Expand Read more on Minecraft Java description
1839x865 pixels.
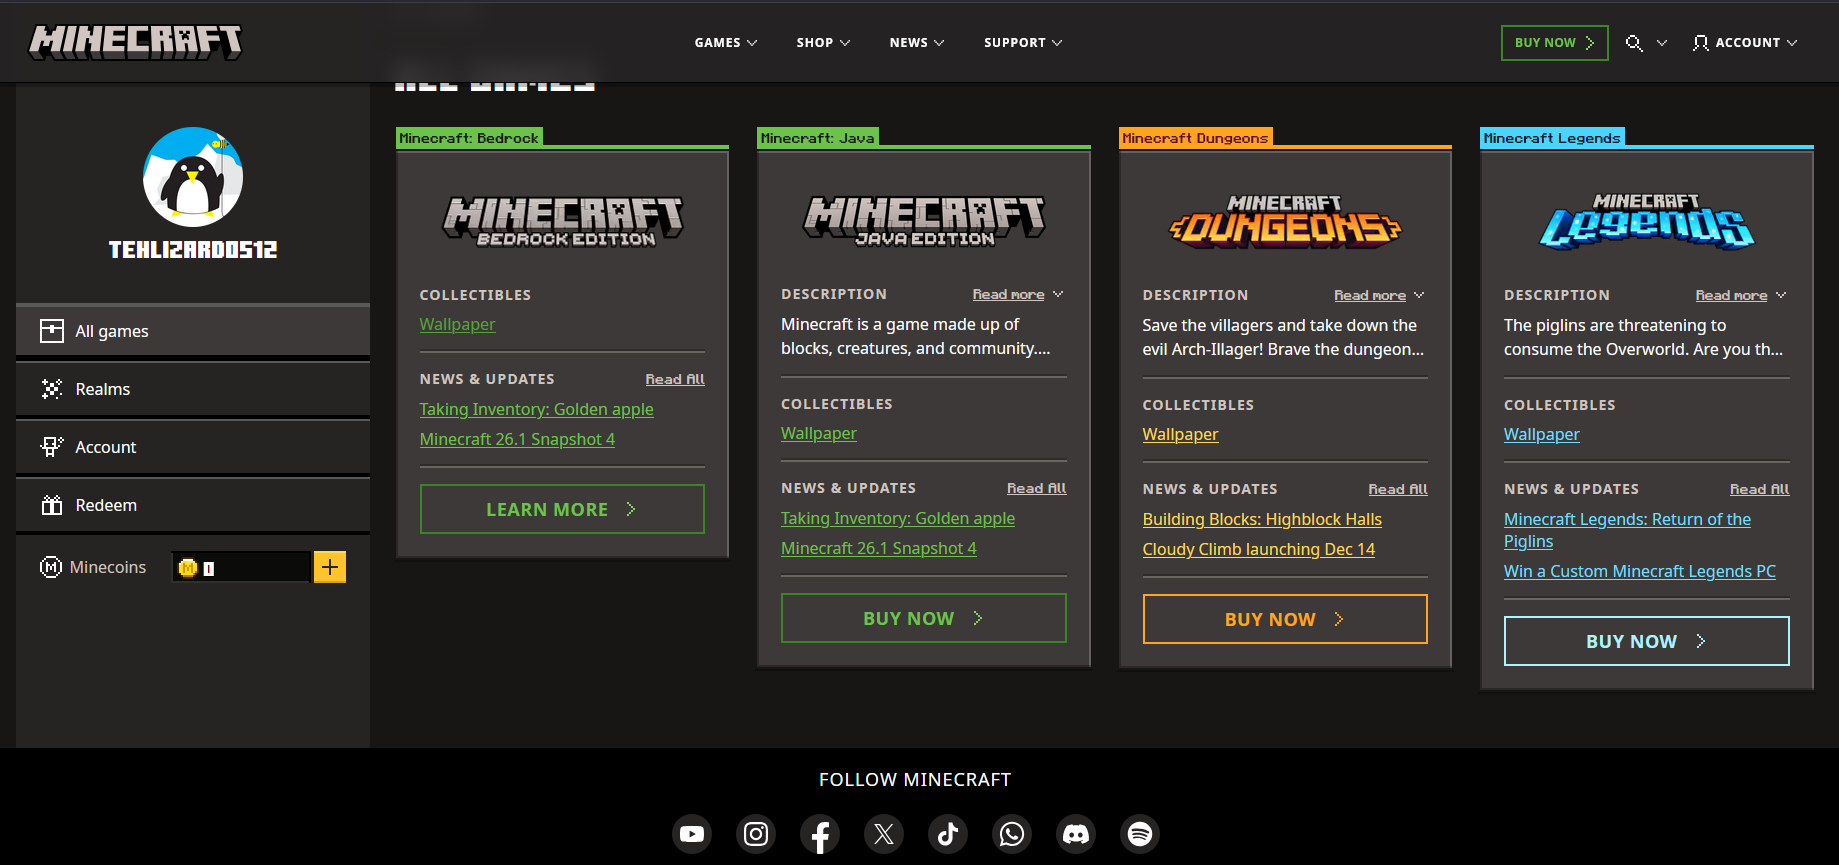pyautogui.click(x=1017, y=294)
